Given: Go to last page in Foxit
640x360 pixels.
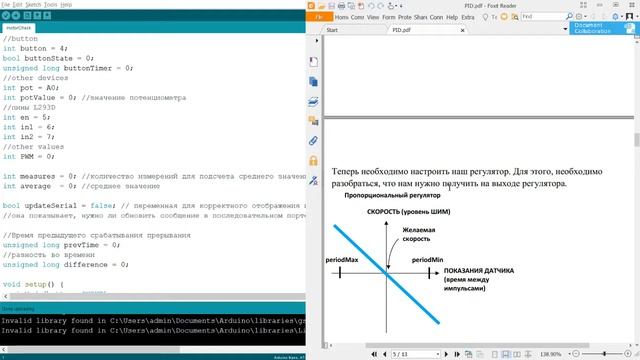Looking at the screenshot, I should click(x=457, y=354).
